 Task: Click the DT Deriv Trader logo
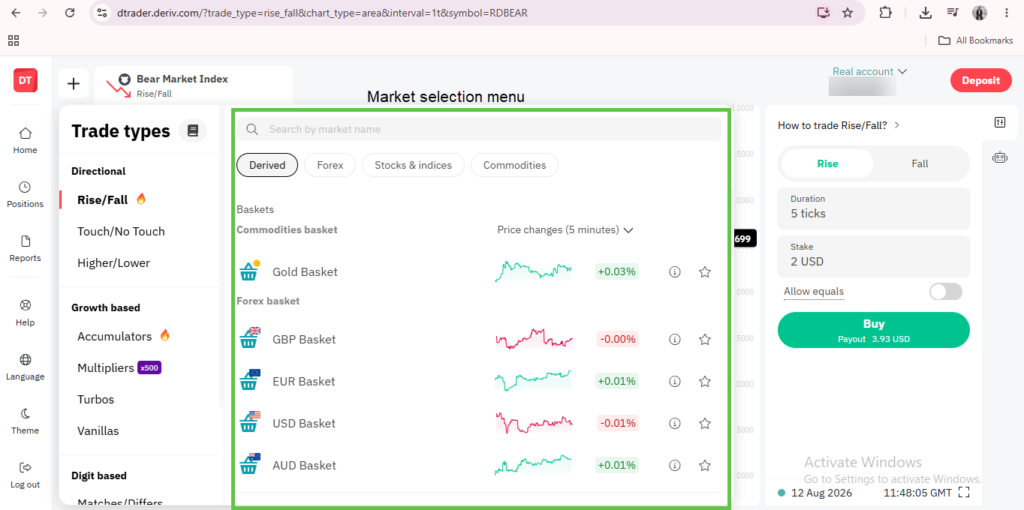(25, 80)
